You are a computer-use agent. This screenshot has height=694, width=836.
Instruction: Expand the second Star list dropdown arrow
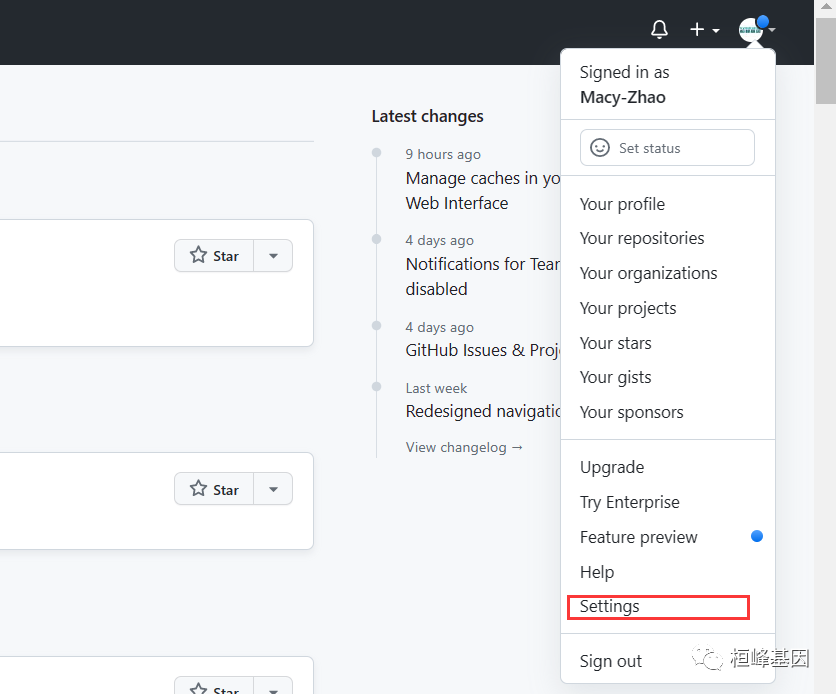[x=273, y=489]
